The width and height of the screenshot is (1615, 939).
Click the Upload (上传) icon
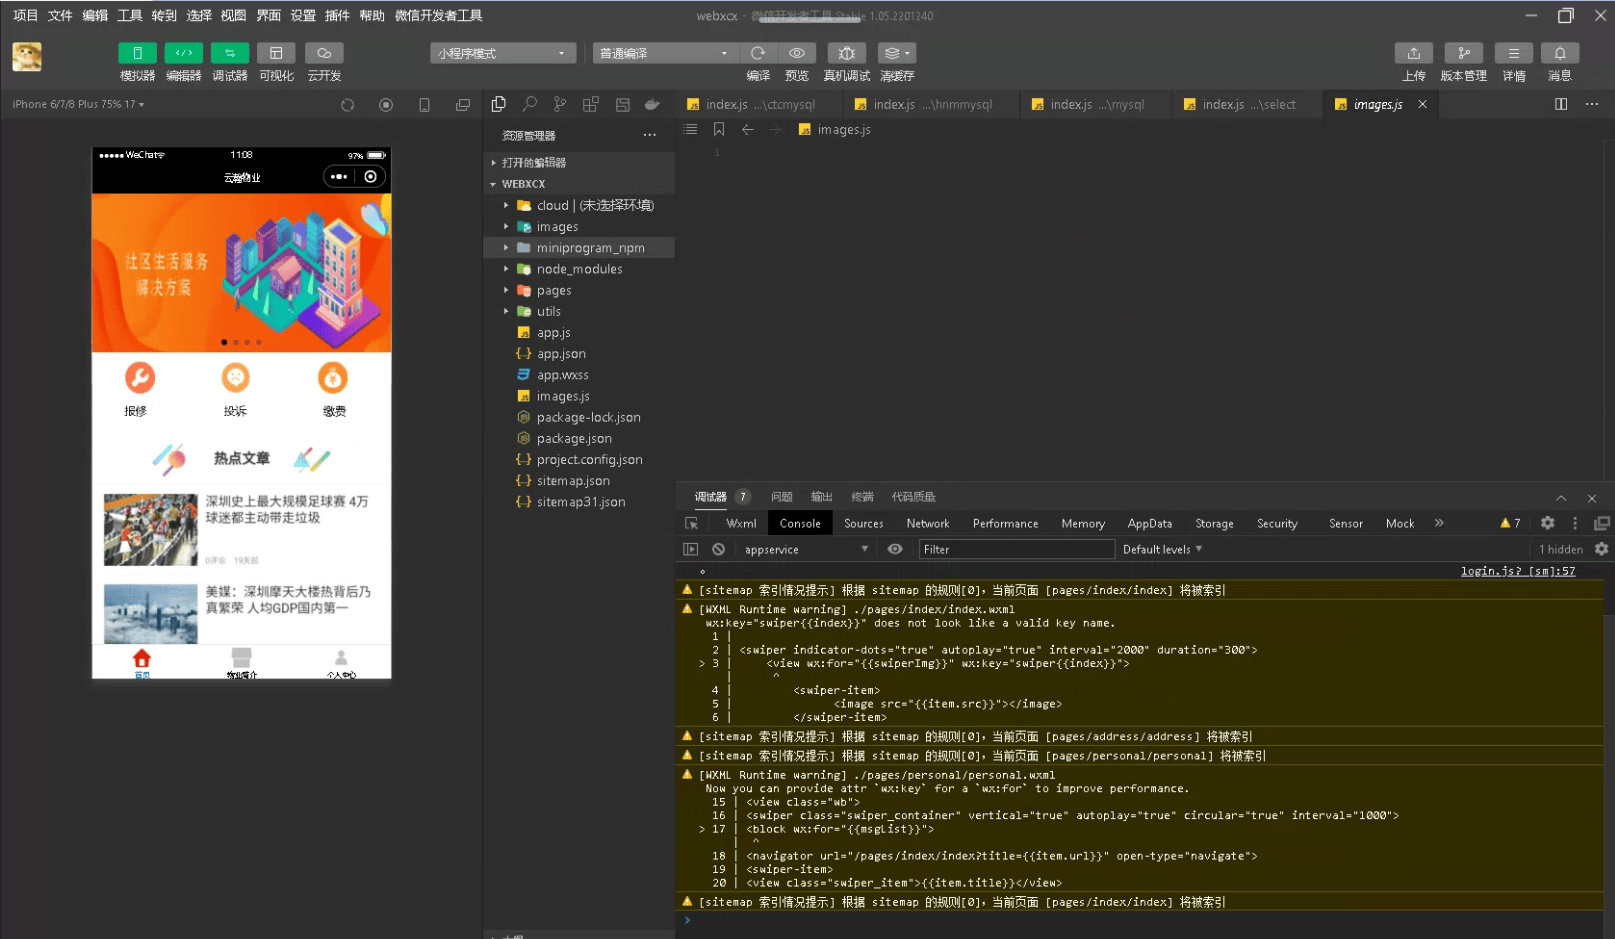pyautogui.click(x=1413, y=53)
